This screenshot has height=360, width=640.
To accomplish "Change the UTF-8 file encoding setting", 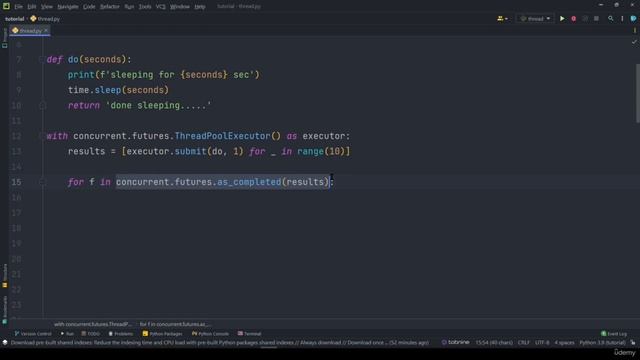I will click(542, 342).
